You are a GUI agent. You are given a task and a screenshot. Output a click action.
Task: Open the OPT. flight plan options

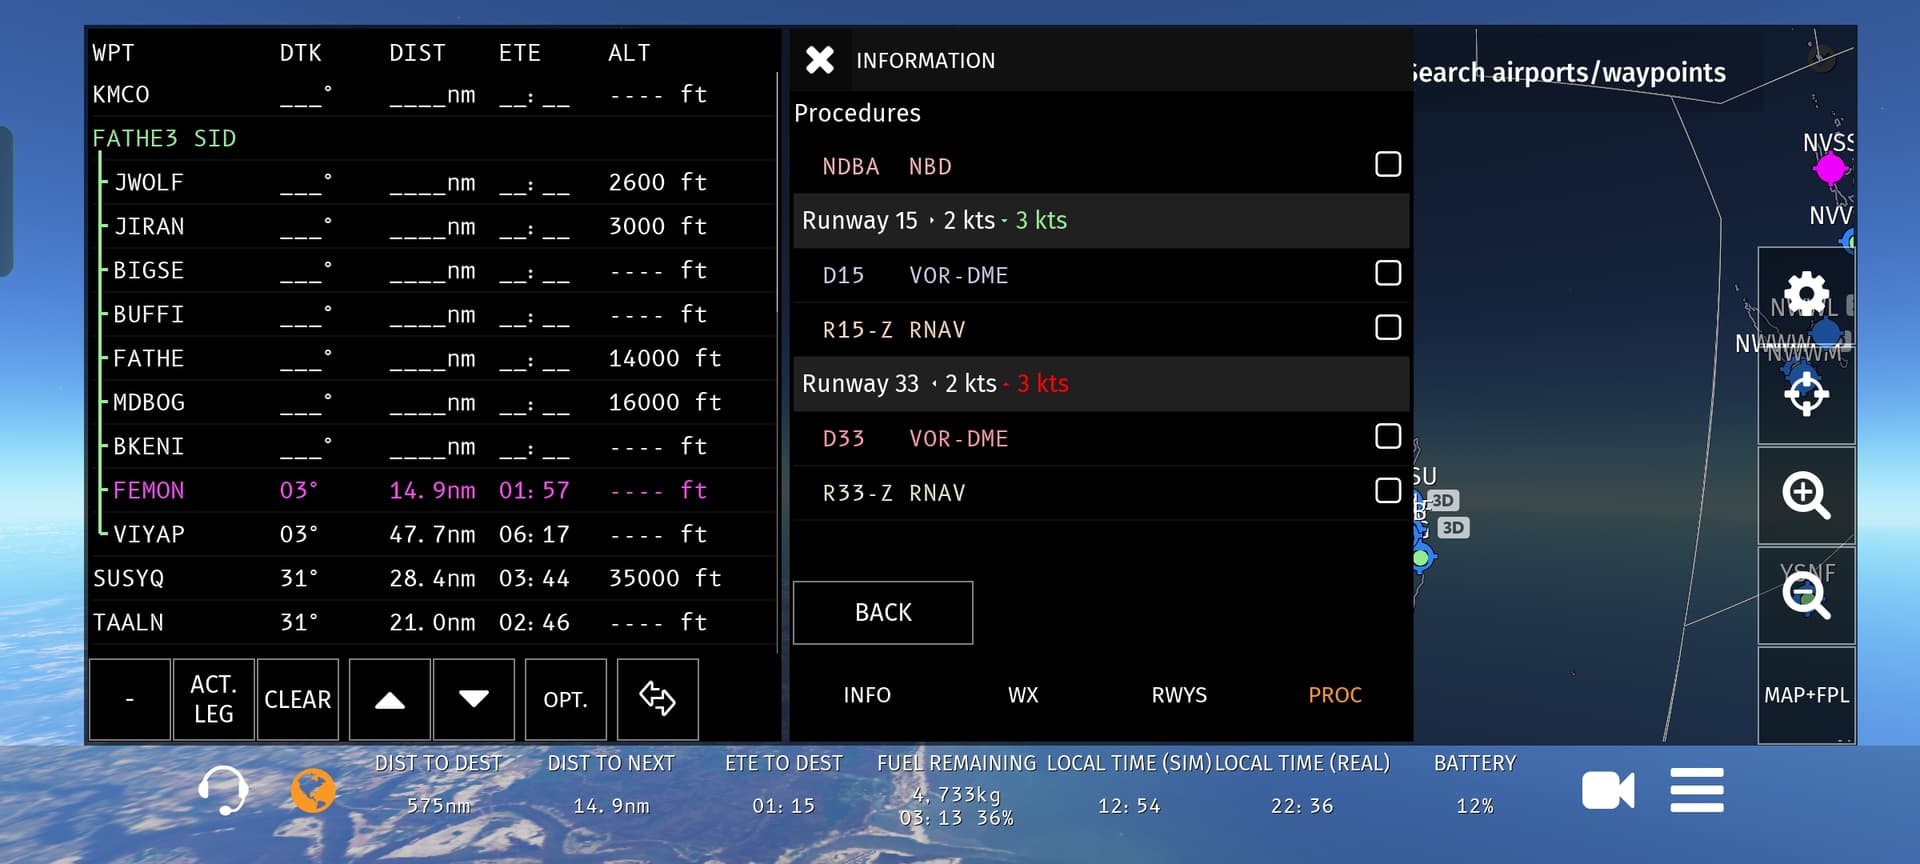point(565,699)
